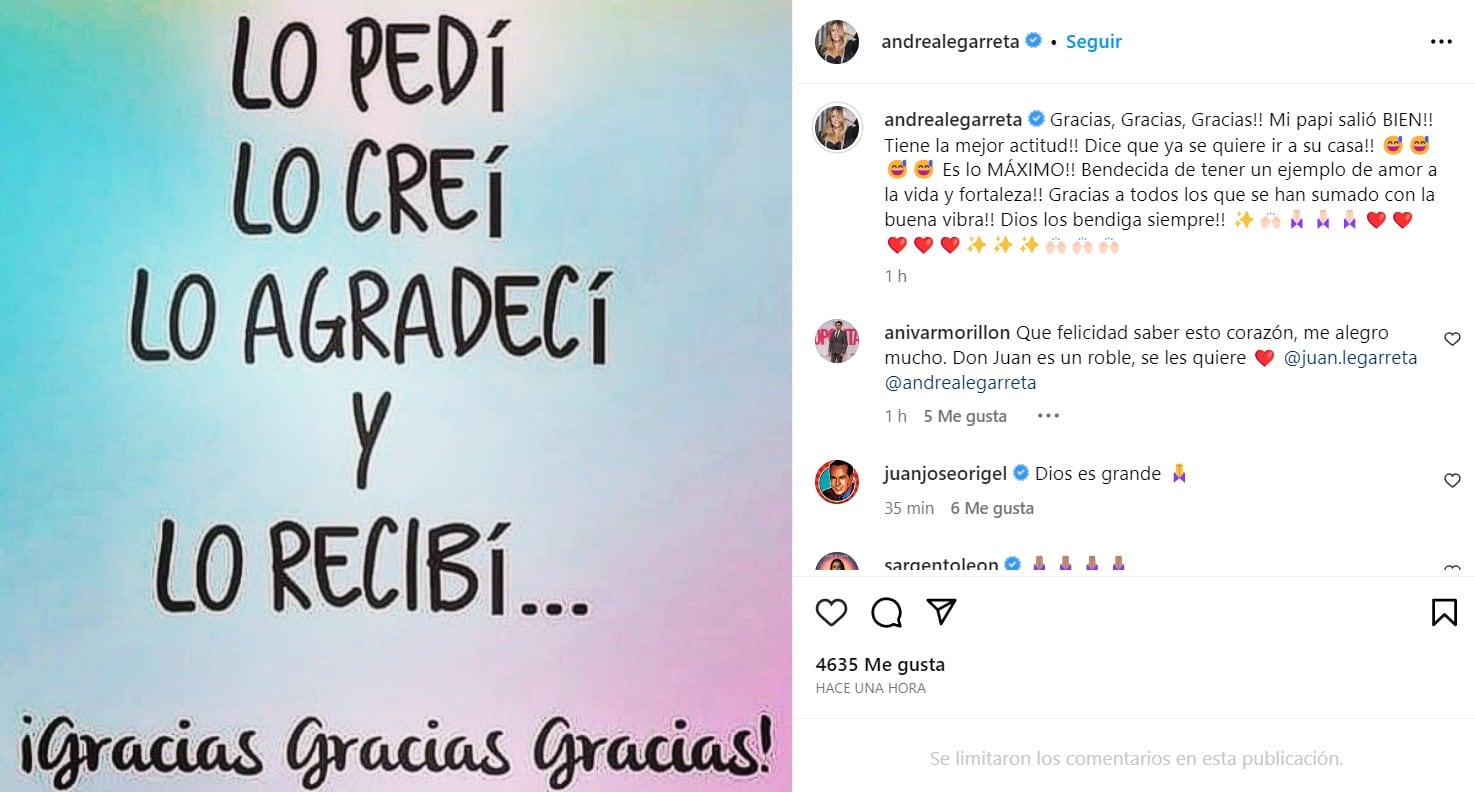Open anivarmorillon's profile picture
The image size is (1475, 792).
[837, 341]
